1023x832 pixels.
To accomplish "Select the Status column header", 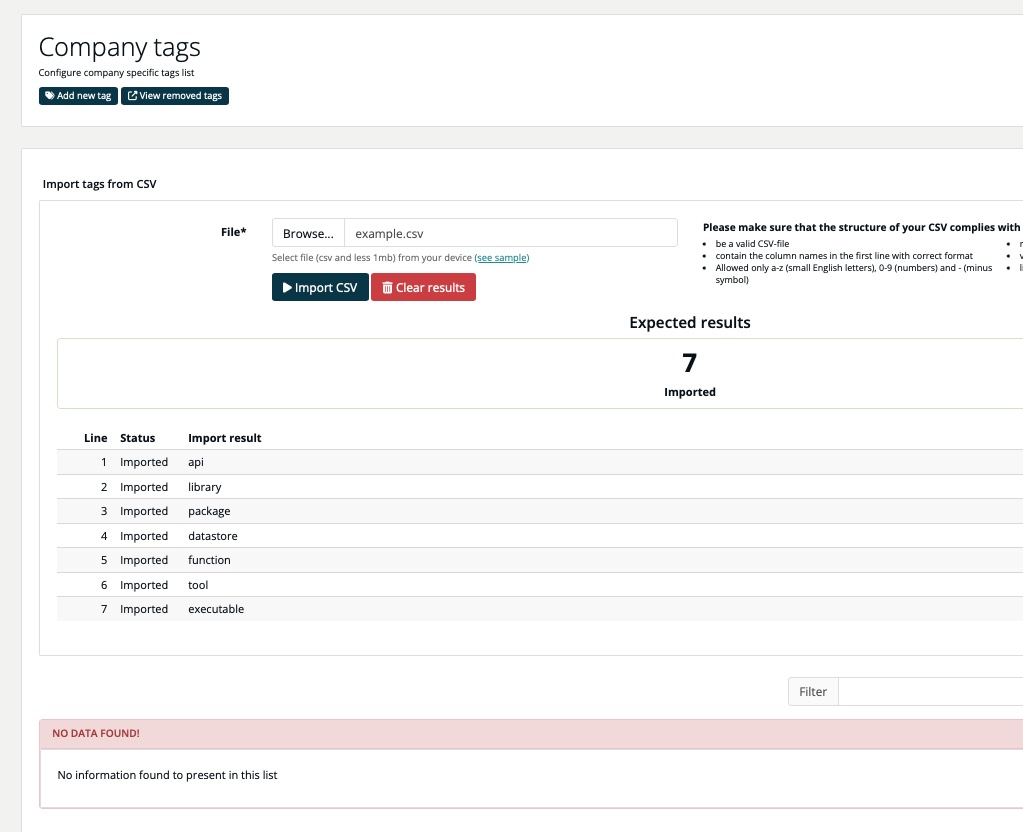I will pyautogui.click(x=138, y=438).
